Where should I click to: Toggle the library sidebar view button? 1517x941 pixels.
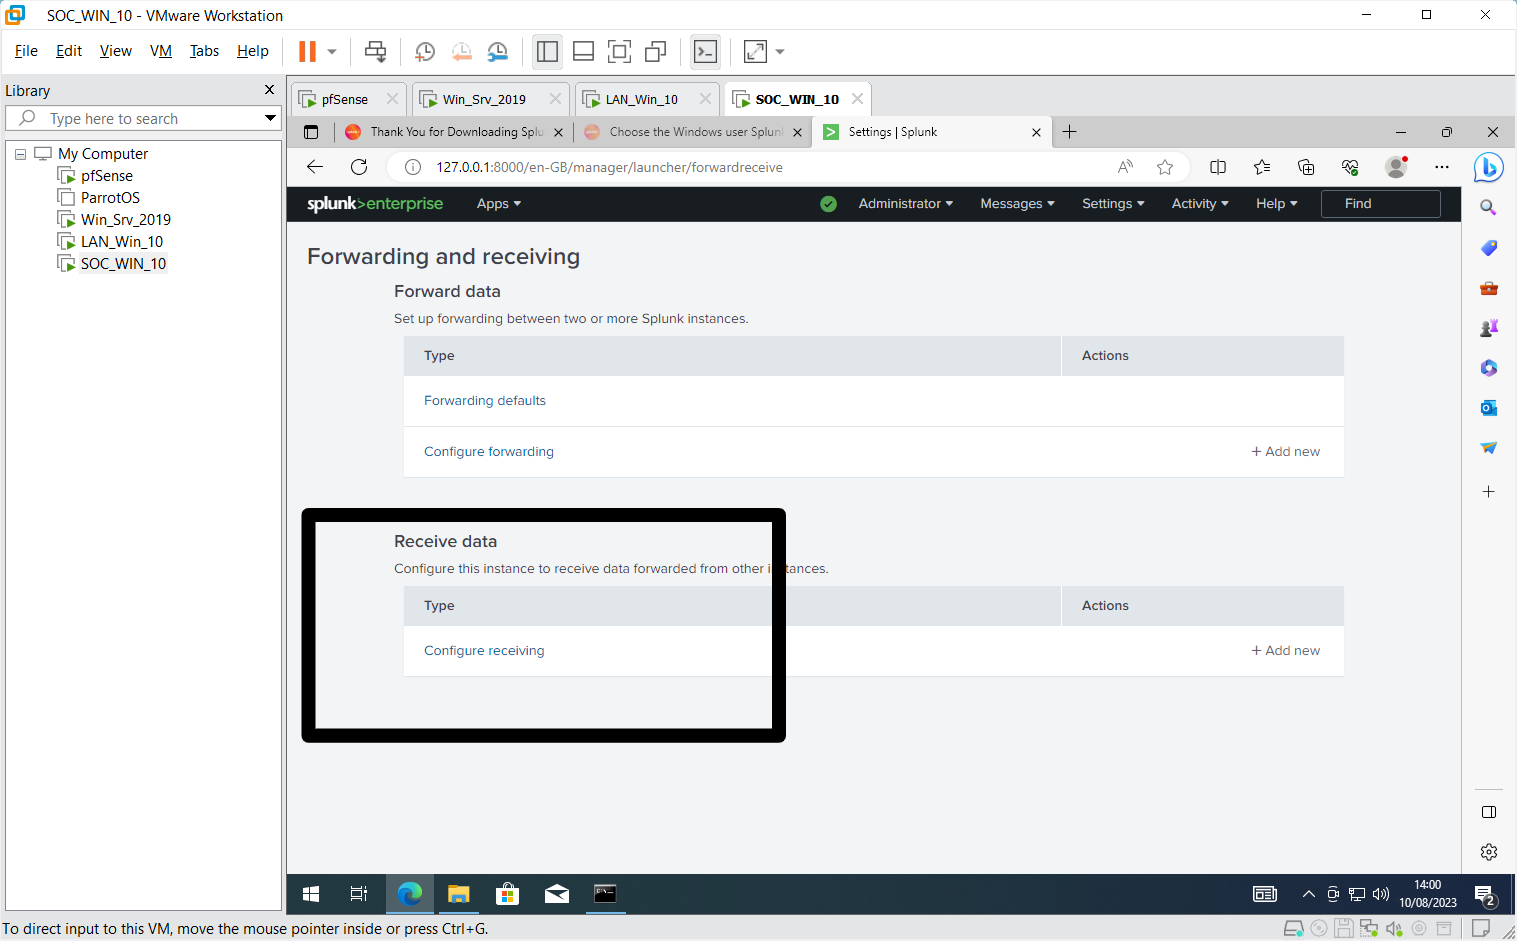click(547, 51)
